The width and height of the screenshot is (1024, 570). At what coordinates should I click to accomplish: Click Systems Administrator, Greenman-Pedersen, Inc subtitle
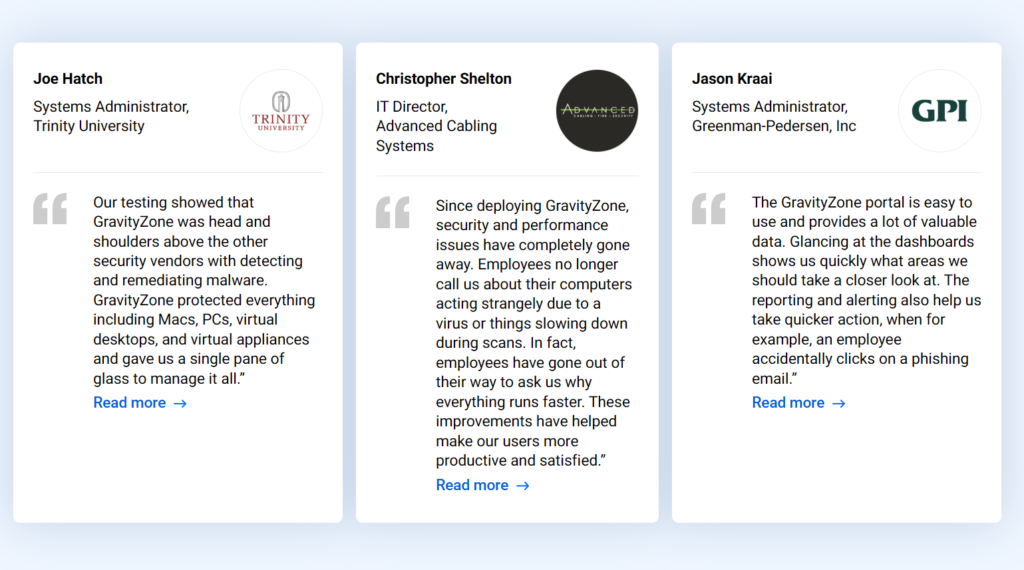774,116
